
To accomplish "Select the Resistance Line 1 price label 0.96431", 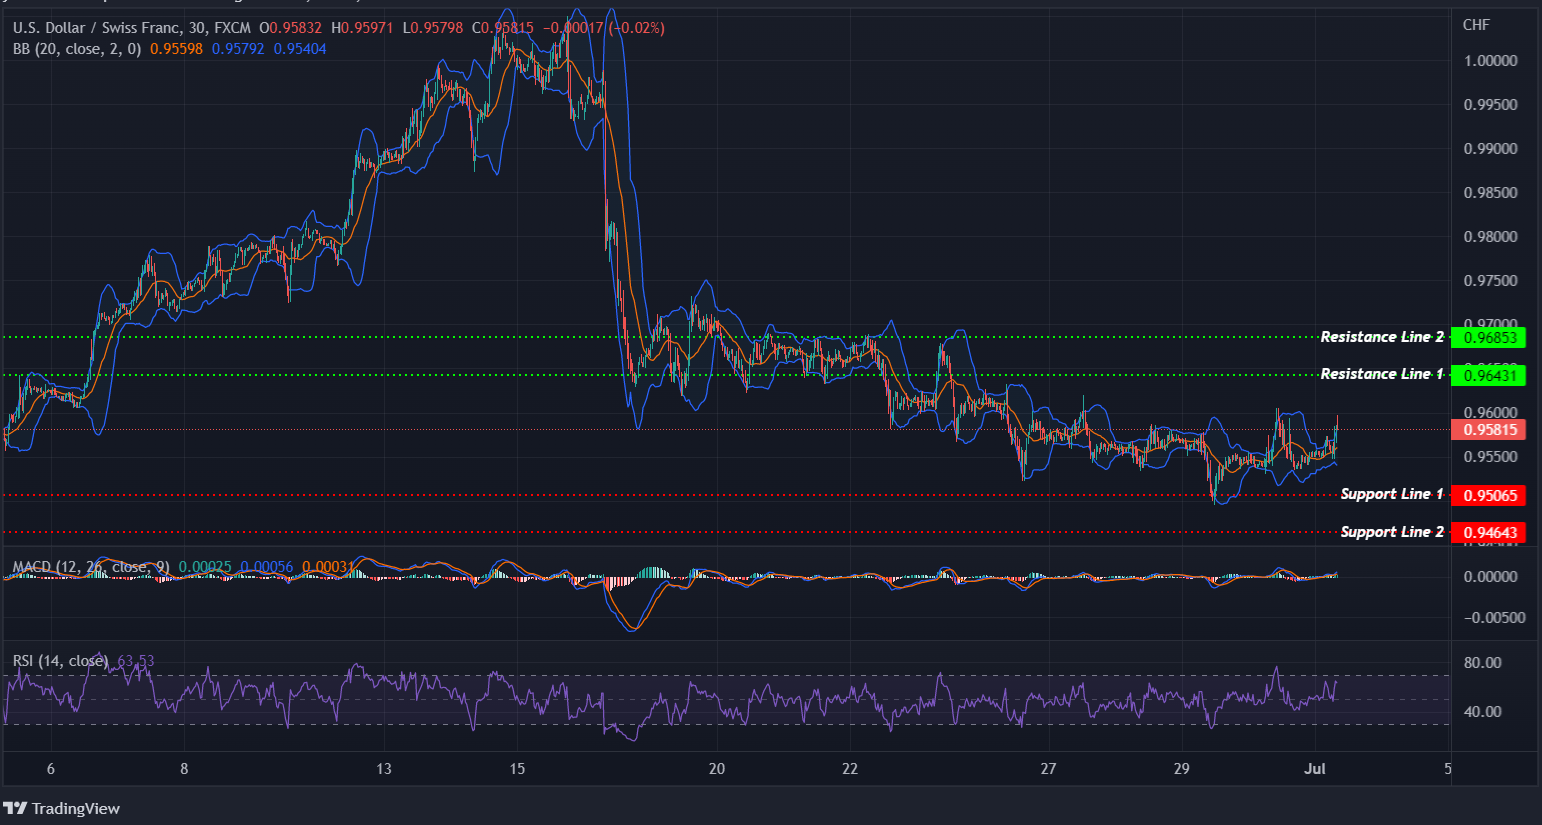I will click(1490, 376).
